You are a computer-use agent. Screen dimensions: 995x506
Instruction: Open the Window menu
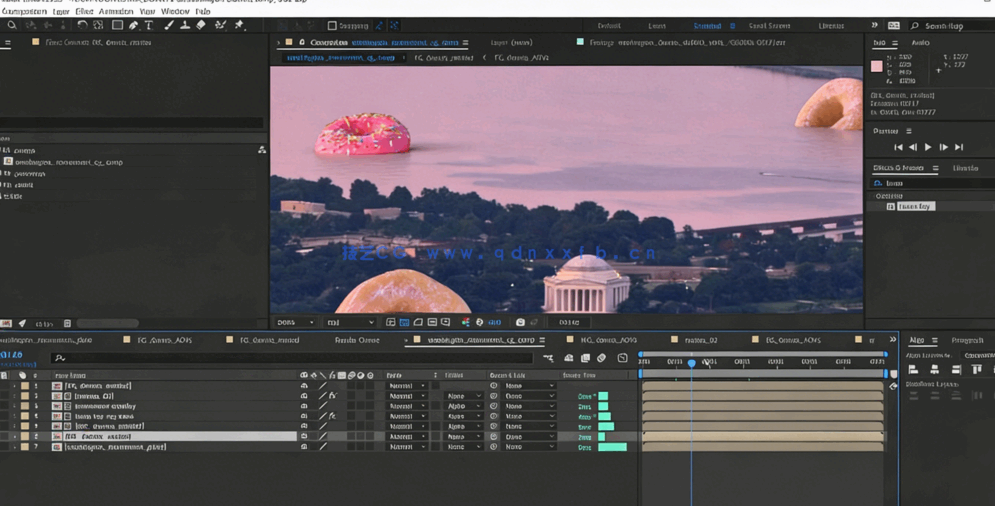coord(175,11)
